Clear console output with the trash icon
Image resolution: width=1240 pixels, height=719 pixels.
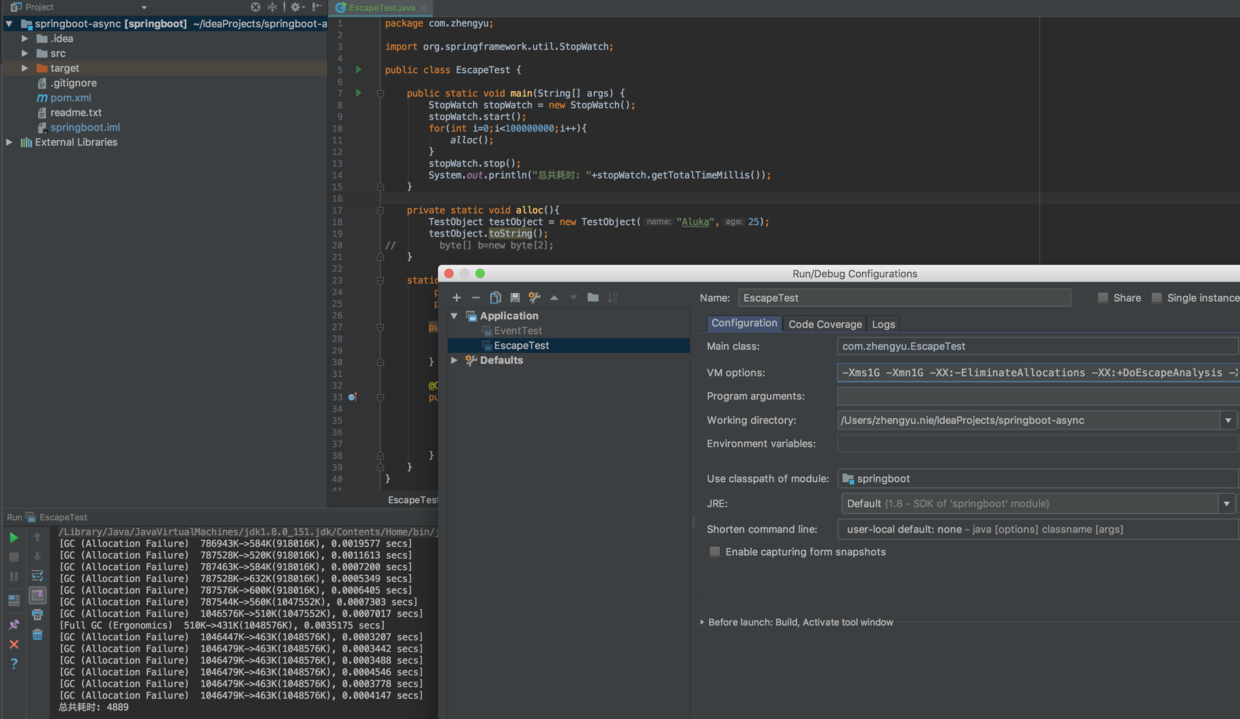click(x=37, y=634)
